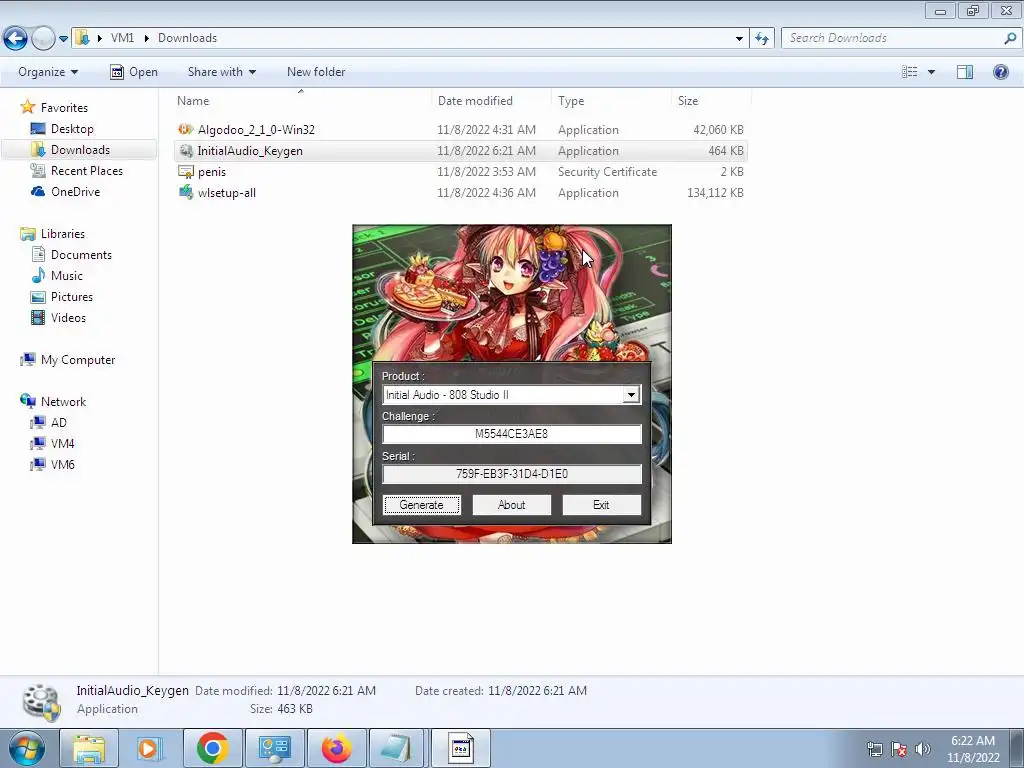Create a New folder from toolbar

316,72
